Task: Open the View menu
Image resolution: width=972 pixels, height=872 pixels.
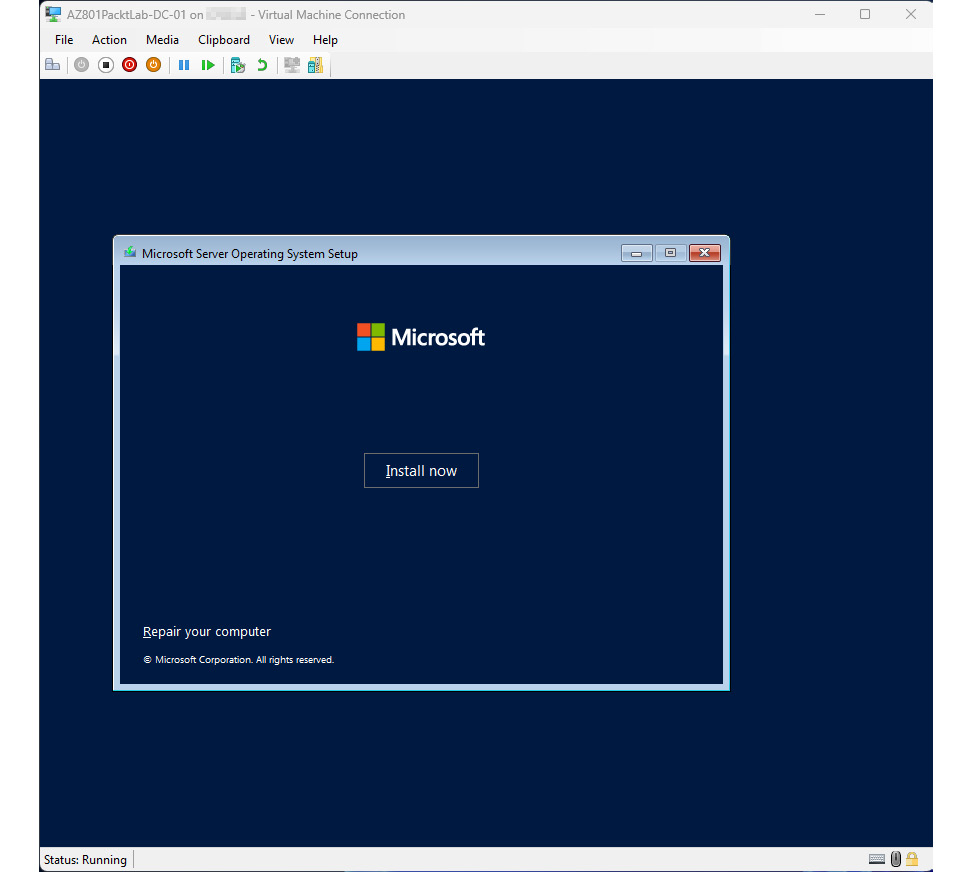Action: point(281,40)
